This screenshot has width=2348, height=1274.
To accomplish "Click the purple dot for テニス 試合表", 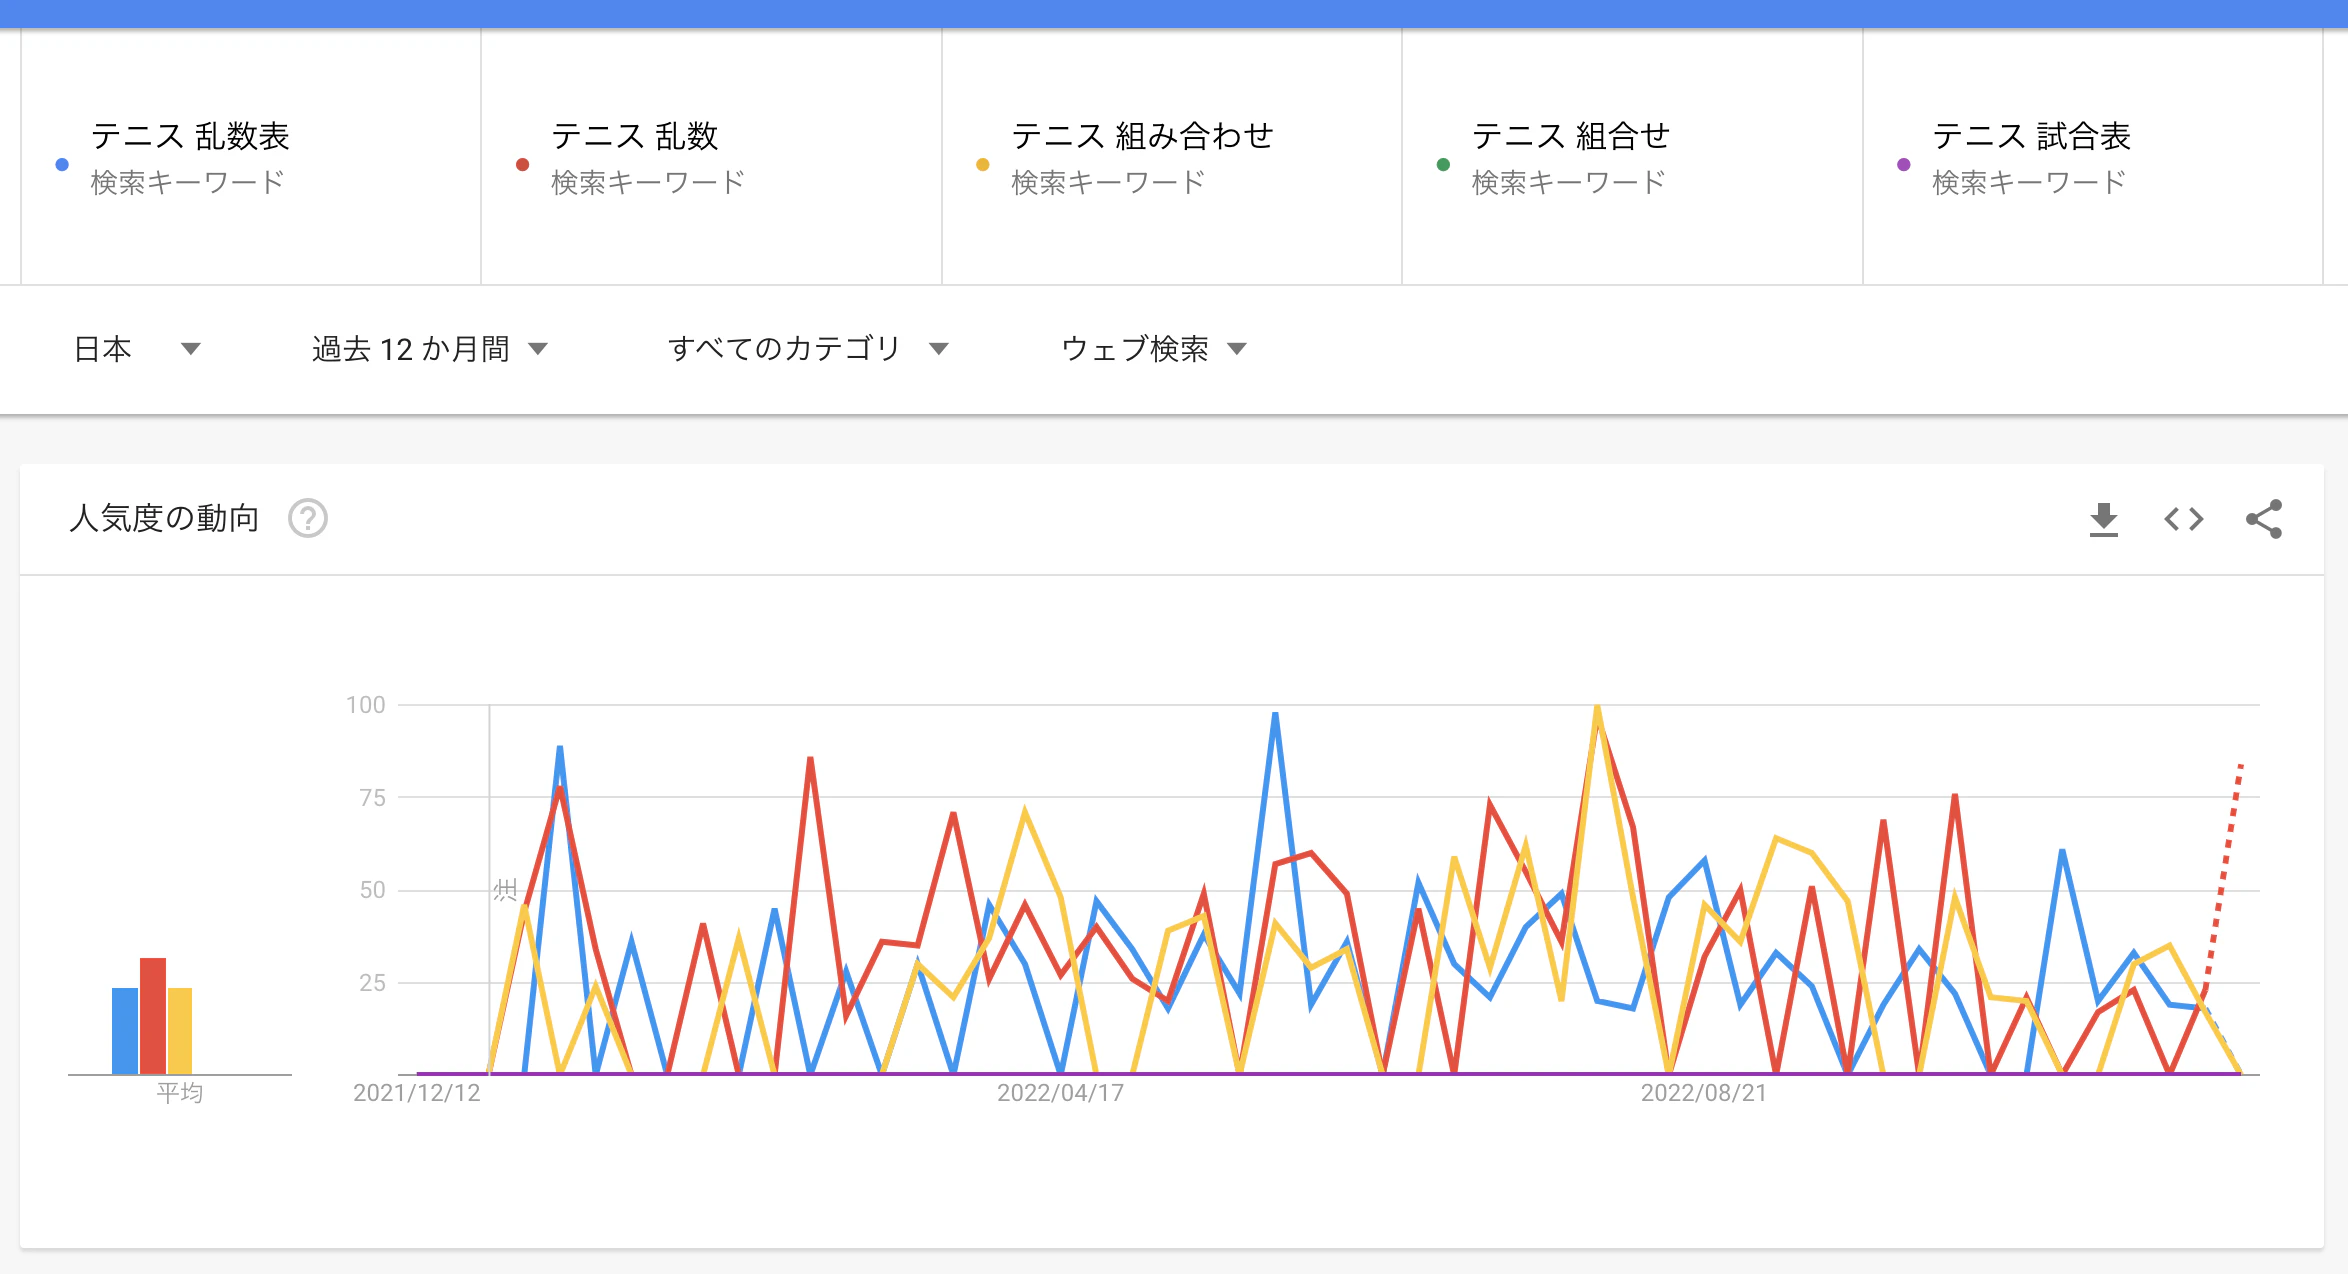I will pyautogui.click(x=1904, y=164).
